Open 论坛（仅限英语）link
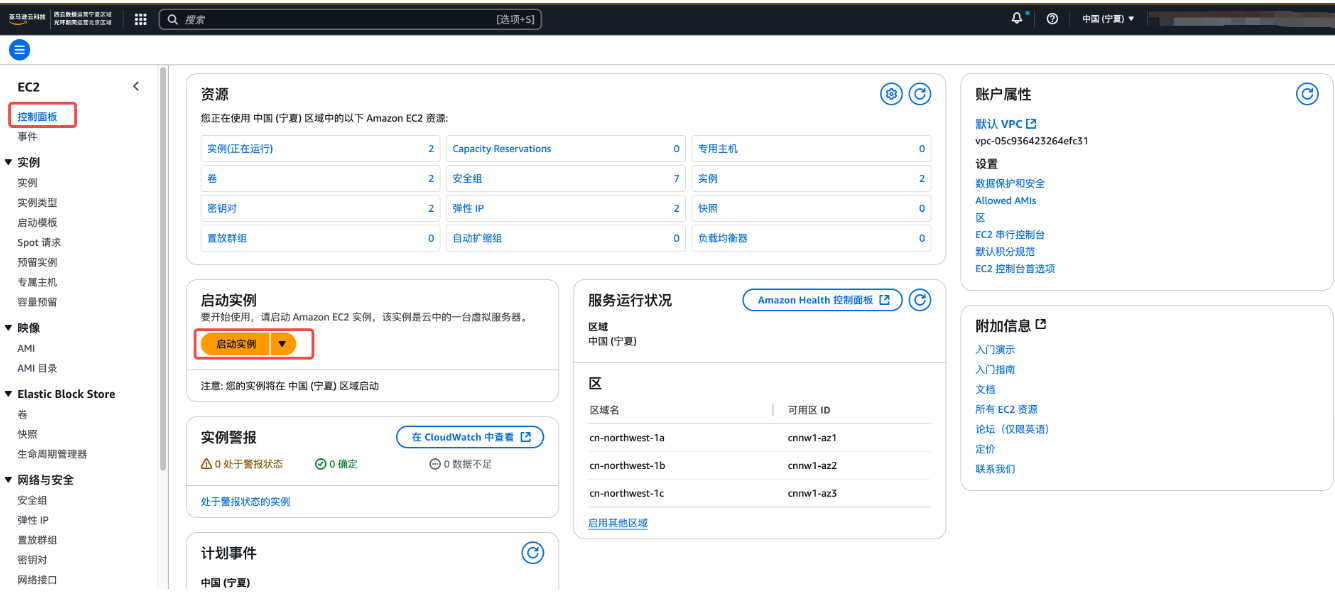1335x599 pixels. click(1012, 430)
